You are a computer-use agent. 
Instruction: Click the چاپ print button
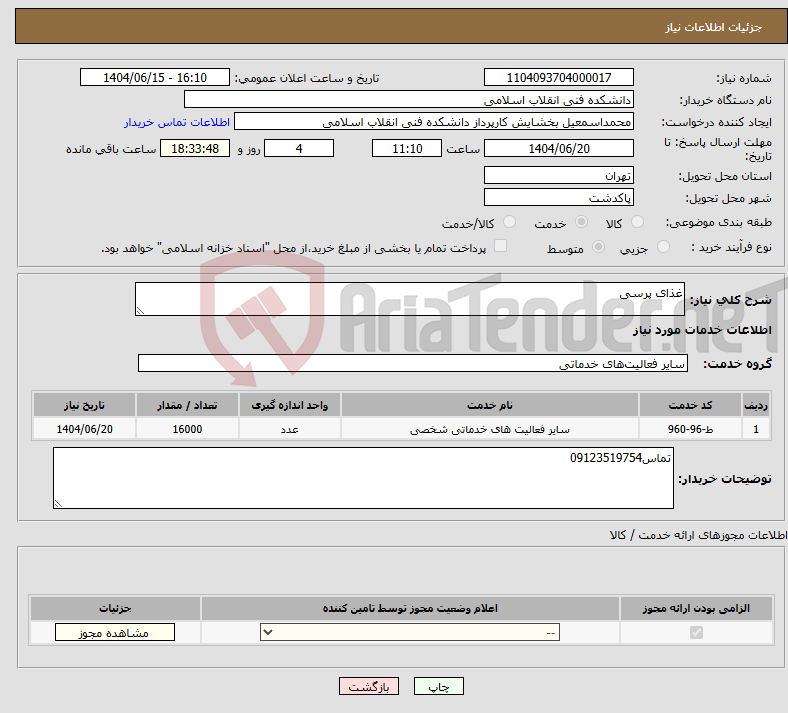coord(439,686)
